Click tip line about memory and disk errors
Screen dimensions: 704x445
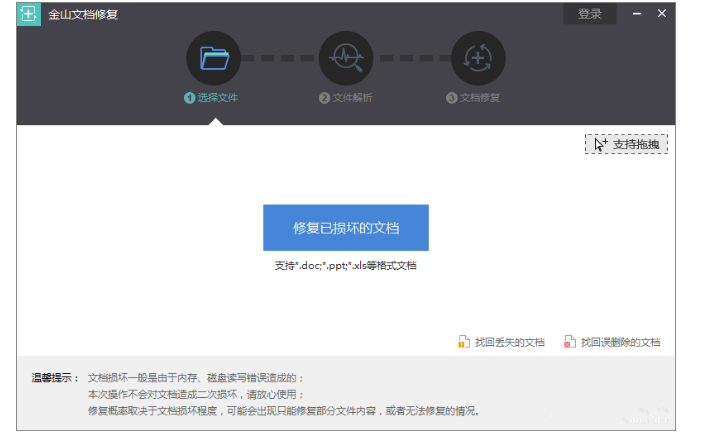tap(196, 378)
